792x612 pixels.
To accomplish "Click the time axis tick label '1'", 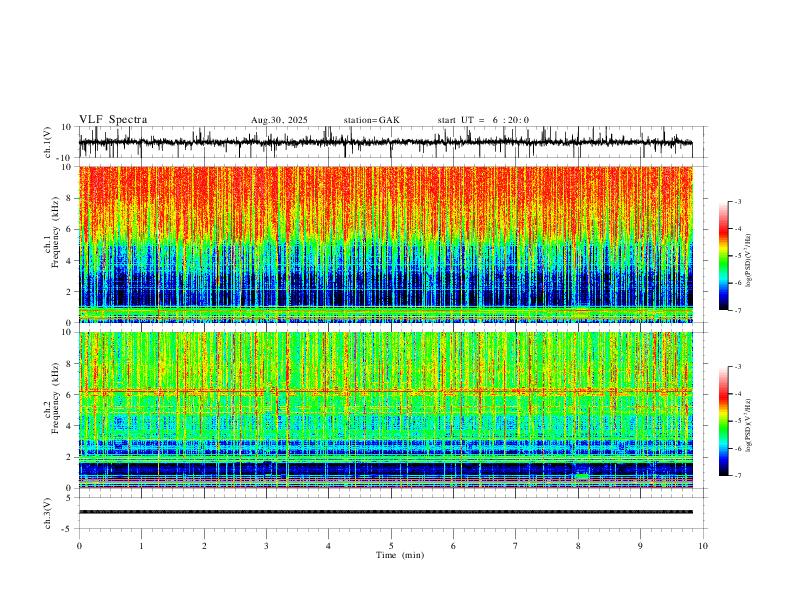I will tap(141, 546).
